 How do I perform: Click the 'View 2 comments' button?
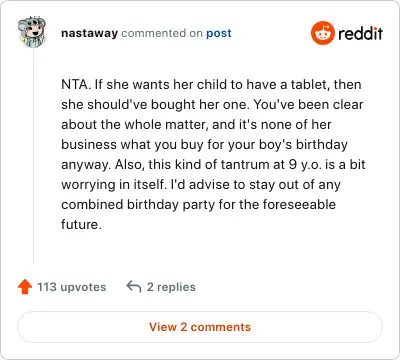200,327
